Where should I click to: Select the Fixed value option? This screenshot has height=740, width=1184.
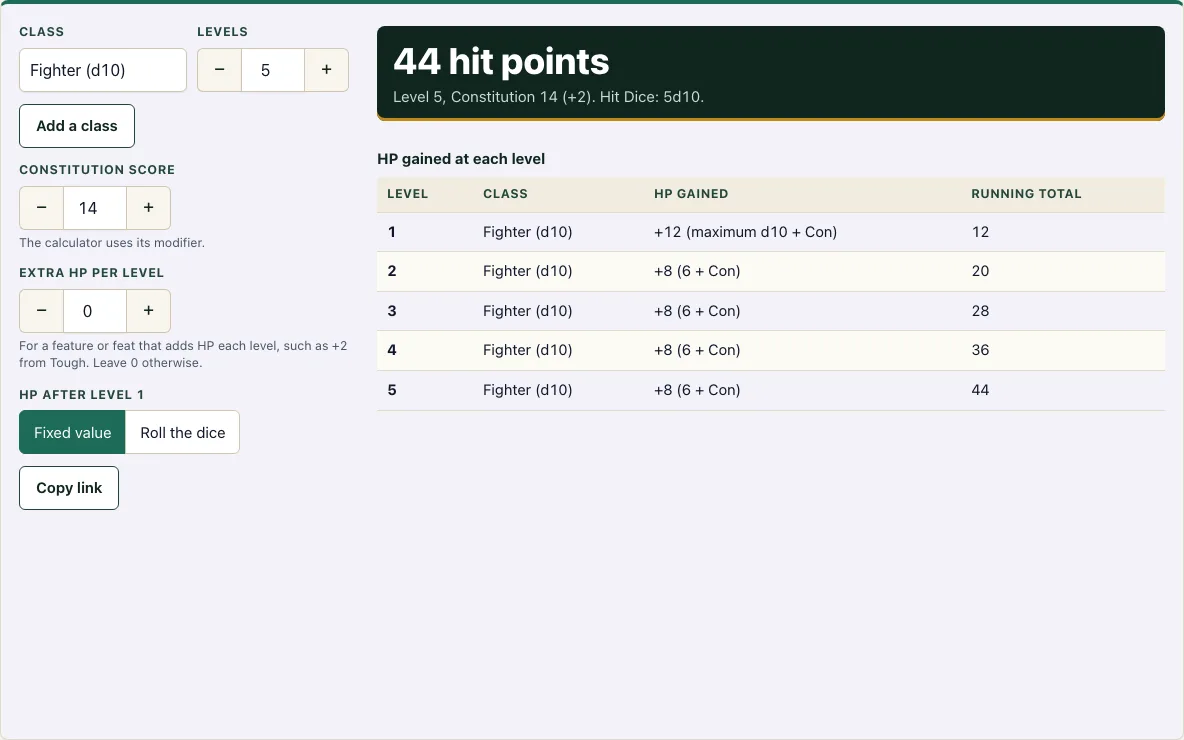[72, 433]
